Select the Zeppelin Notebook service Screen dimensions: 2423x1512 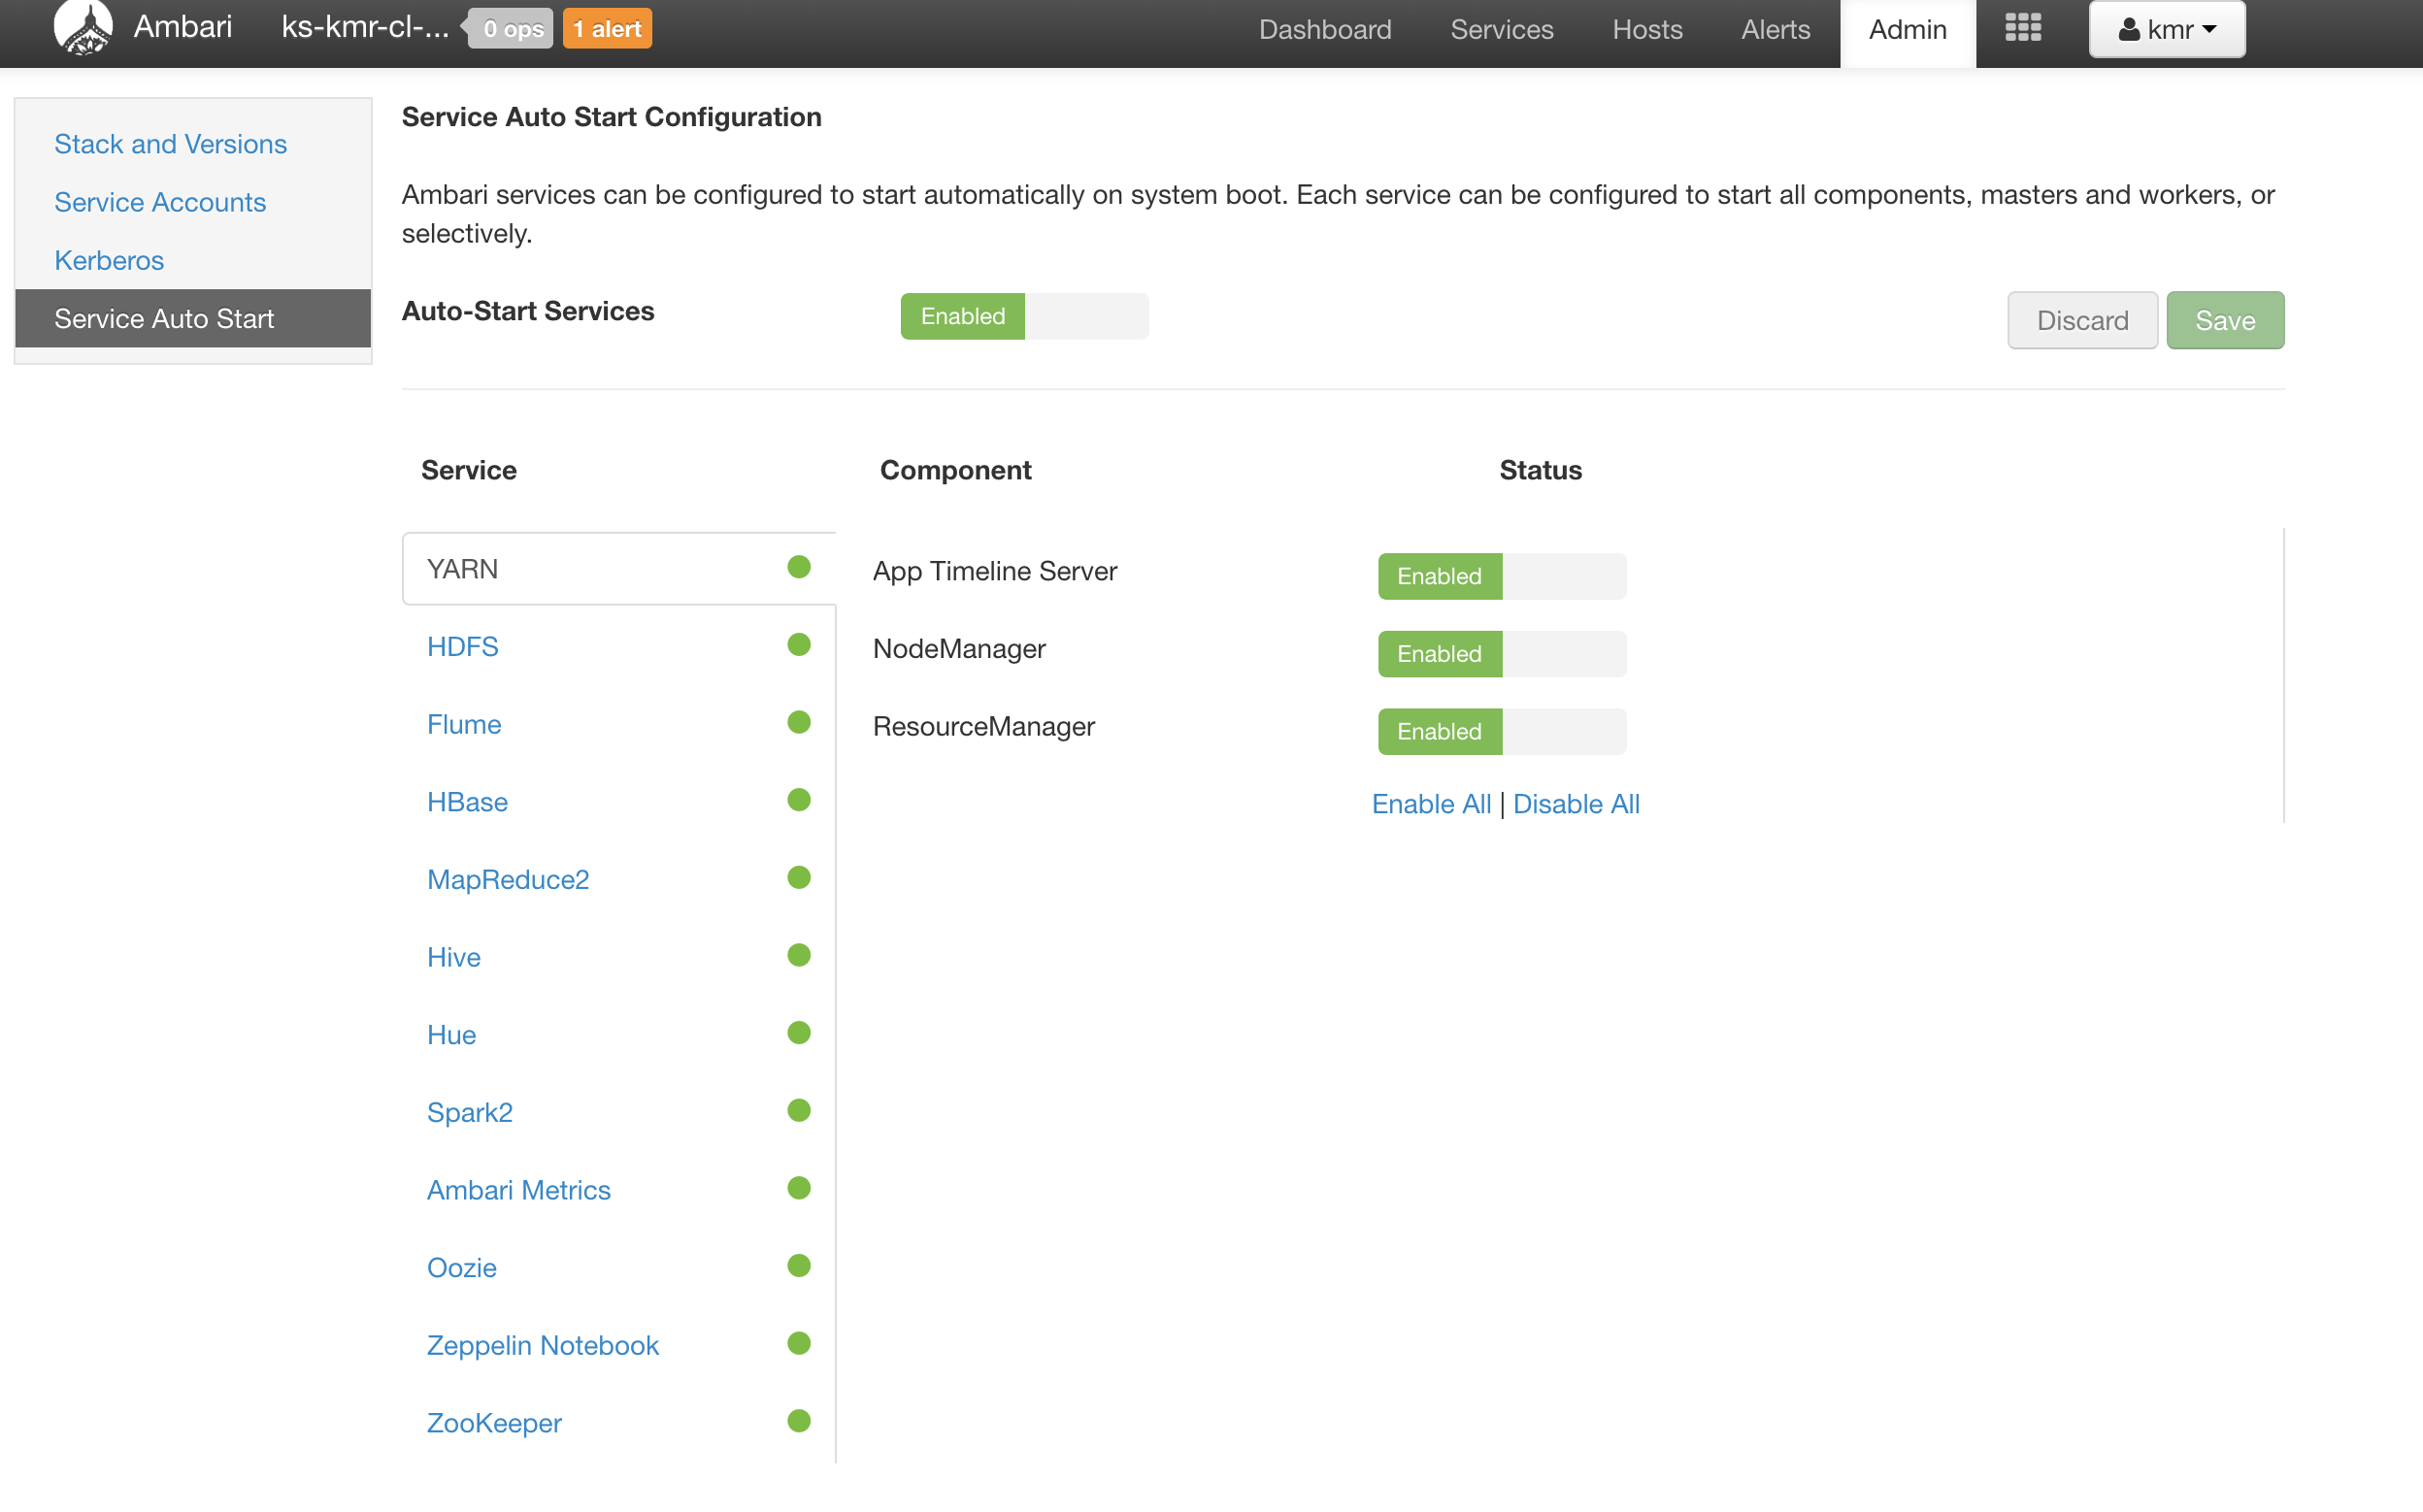click(x=542, y=1345)
